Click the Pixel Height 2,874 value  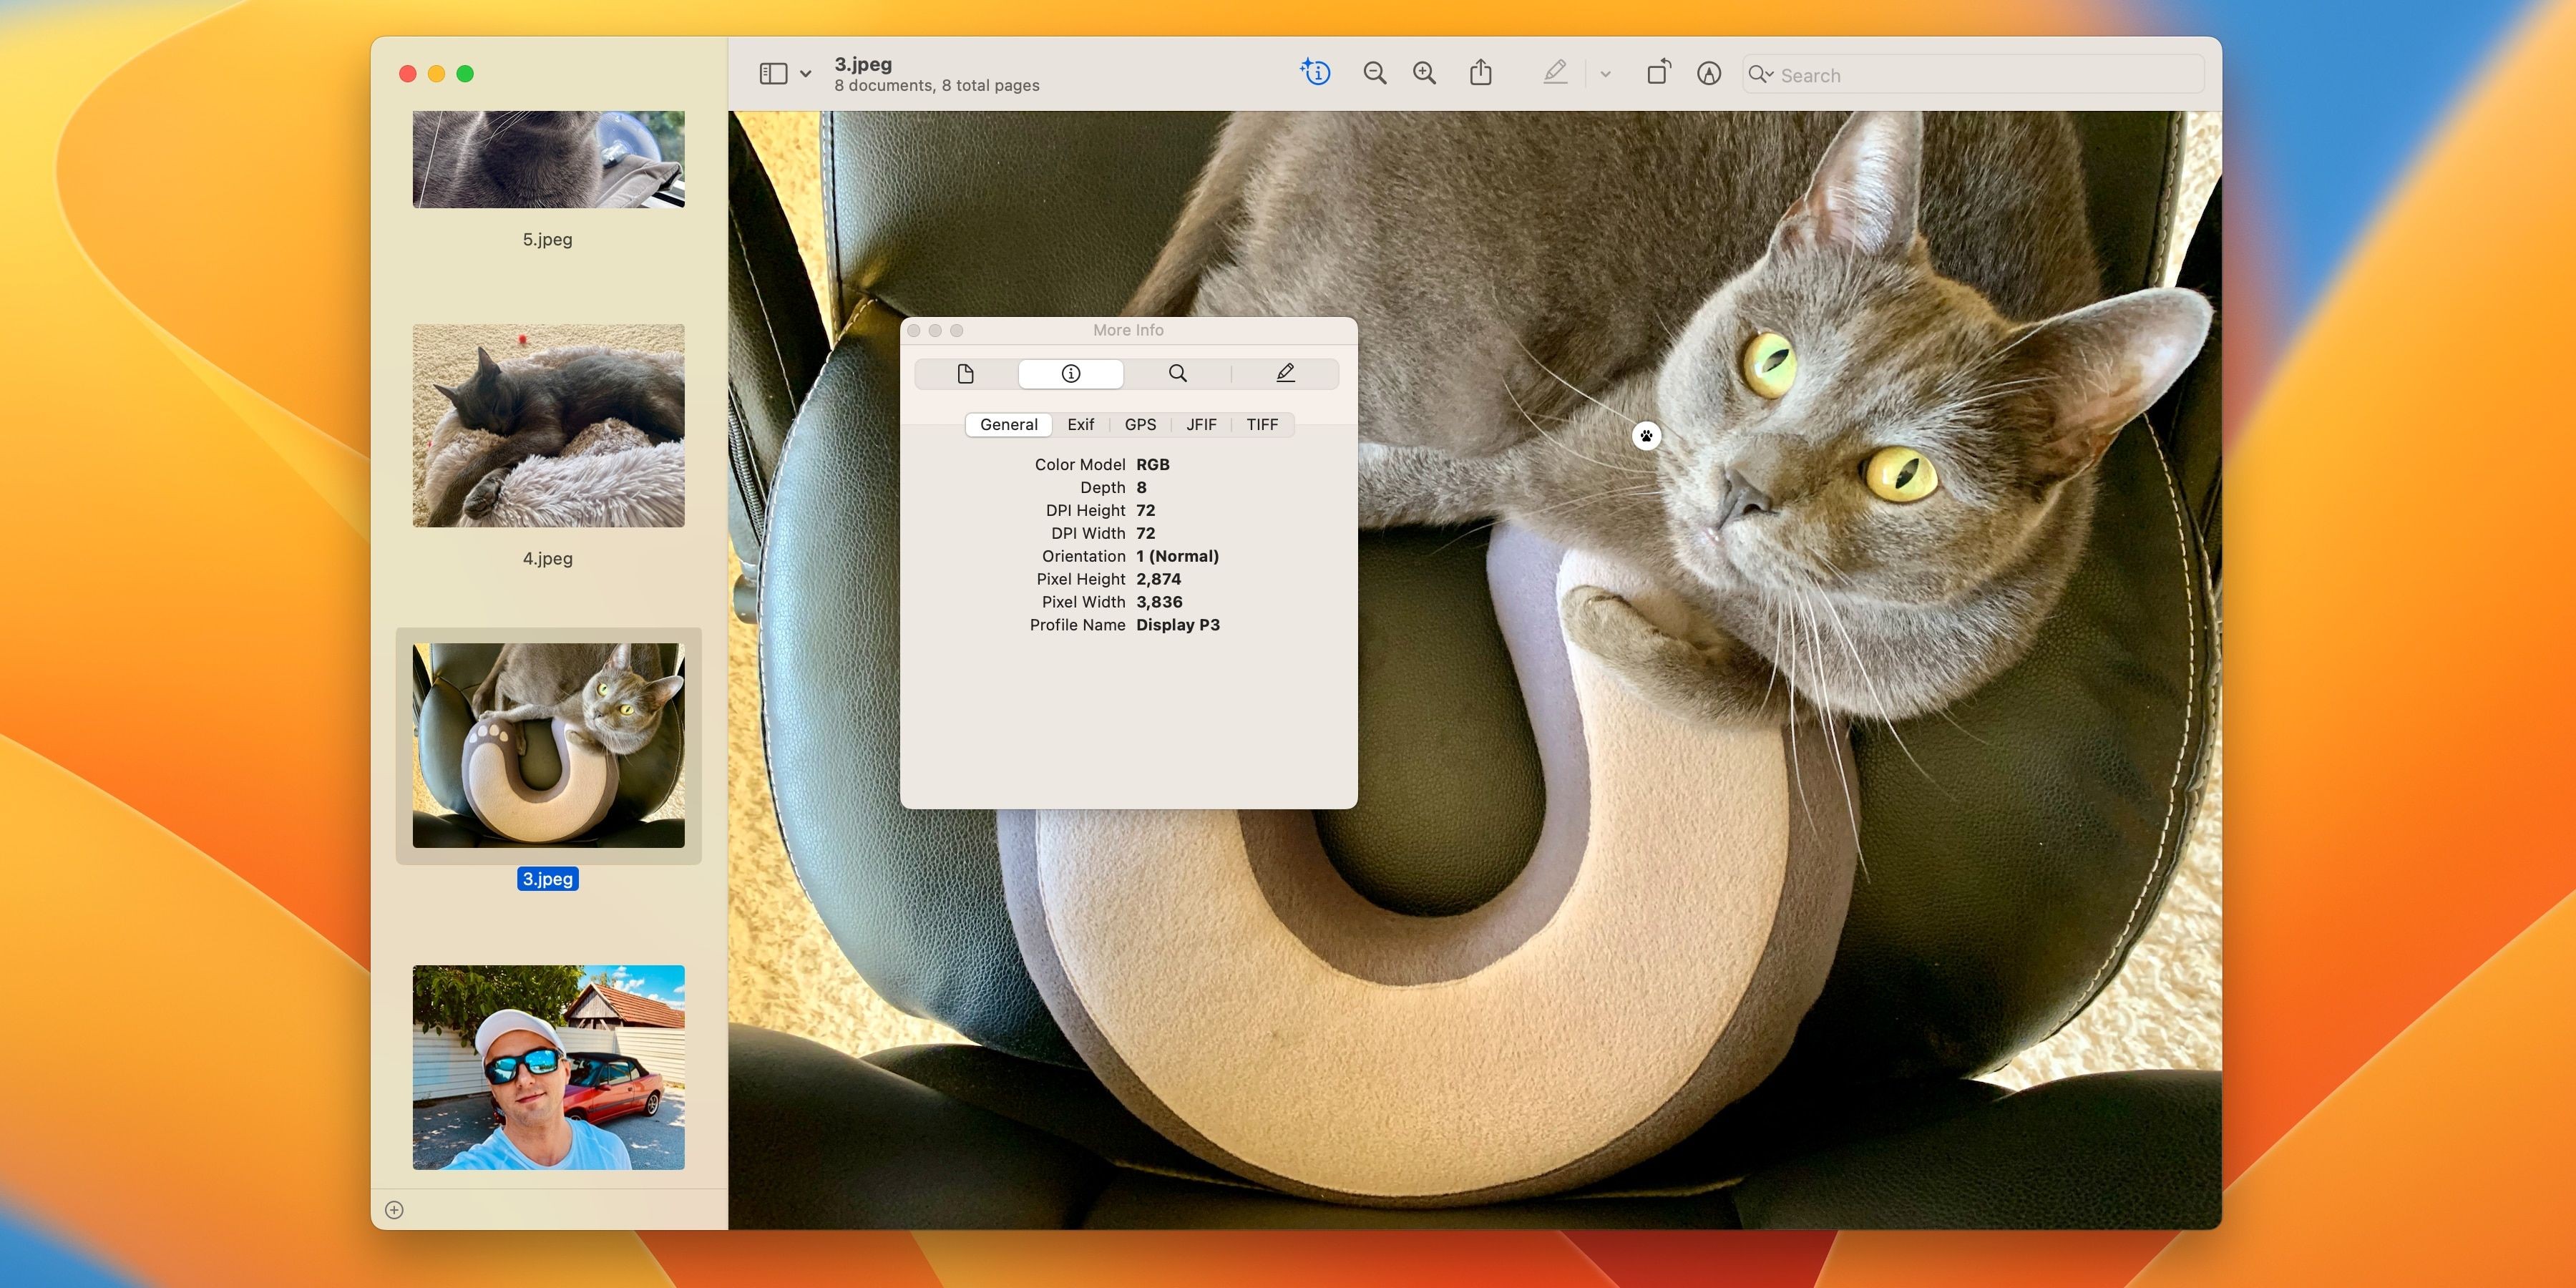tap(1159, 579)
